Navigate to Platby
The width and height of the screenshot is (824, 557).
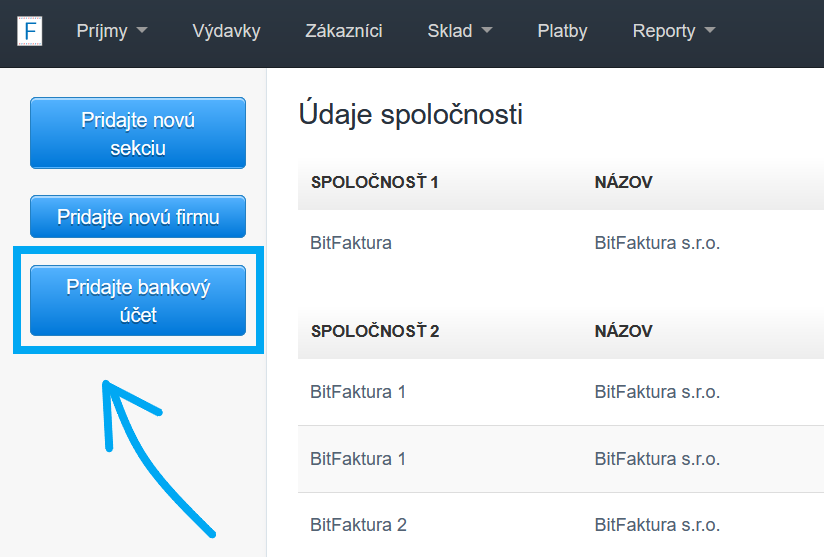[x=562, y=31]
